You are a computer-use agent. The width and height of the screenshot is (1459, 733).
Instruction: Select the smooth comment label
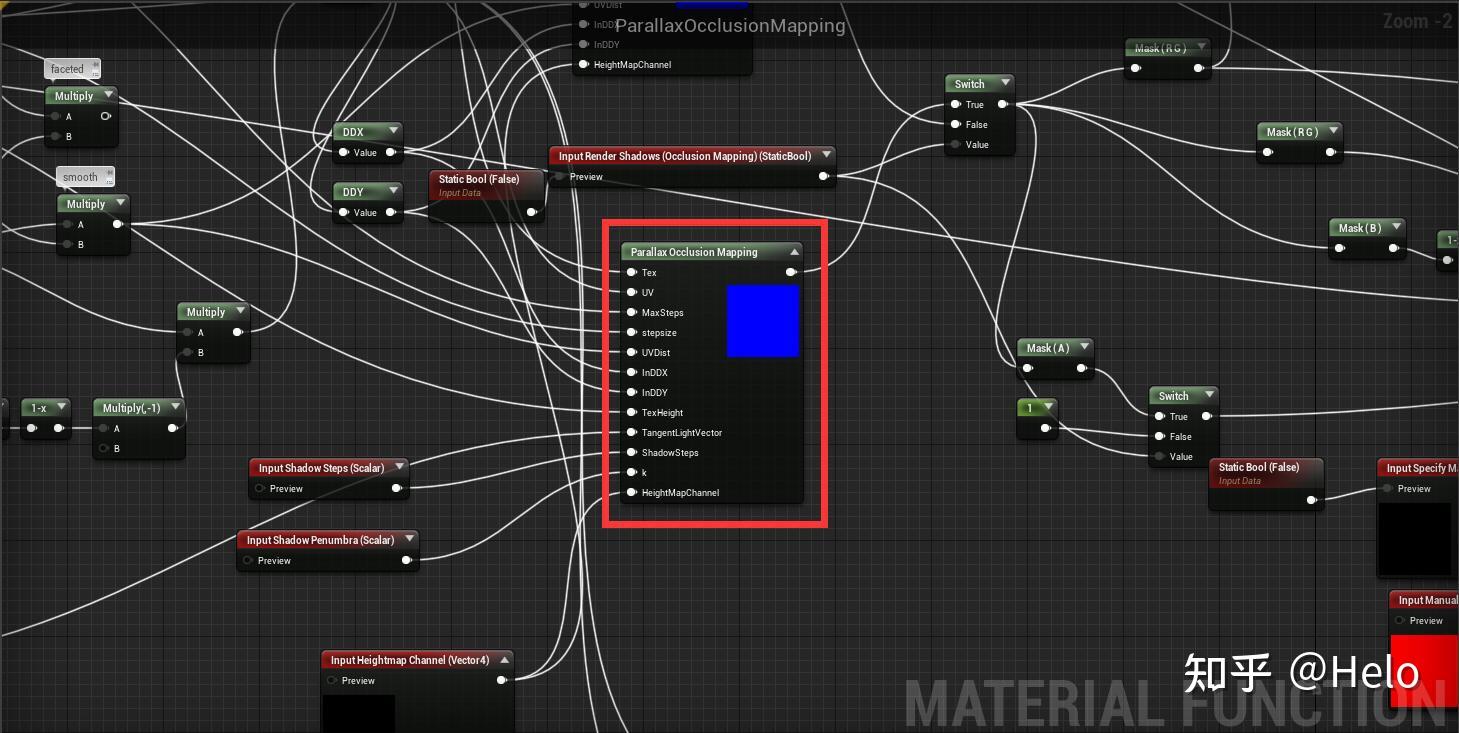tap(79, 176)
